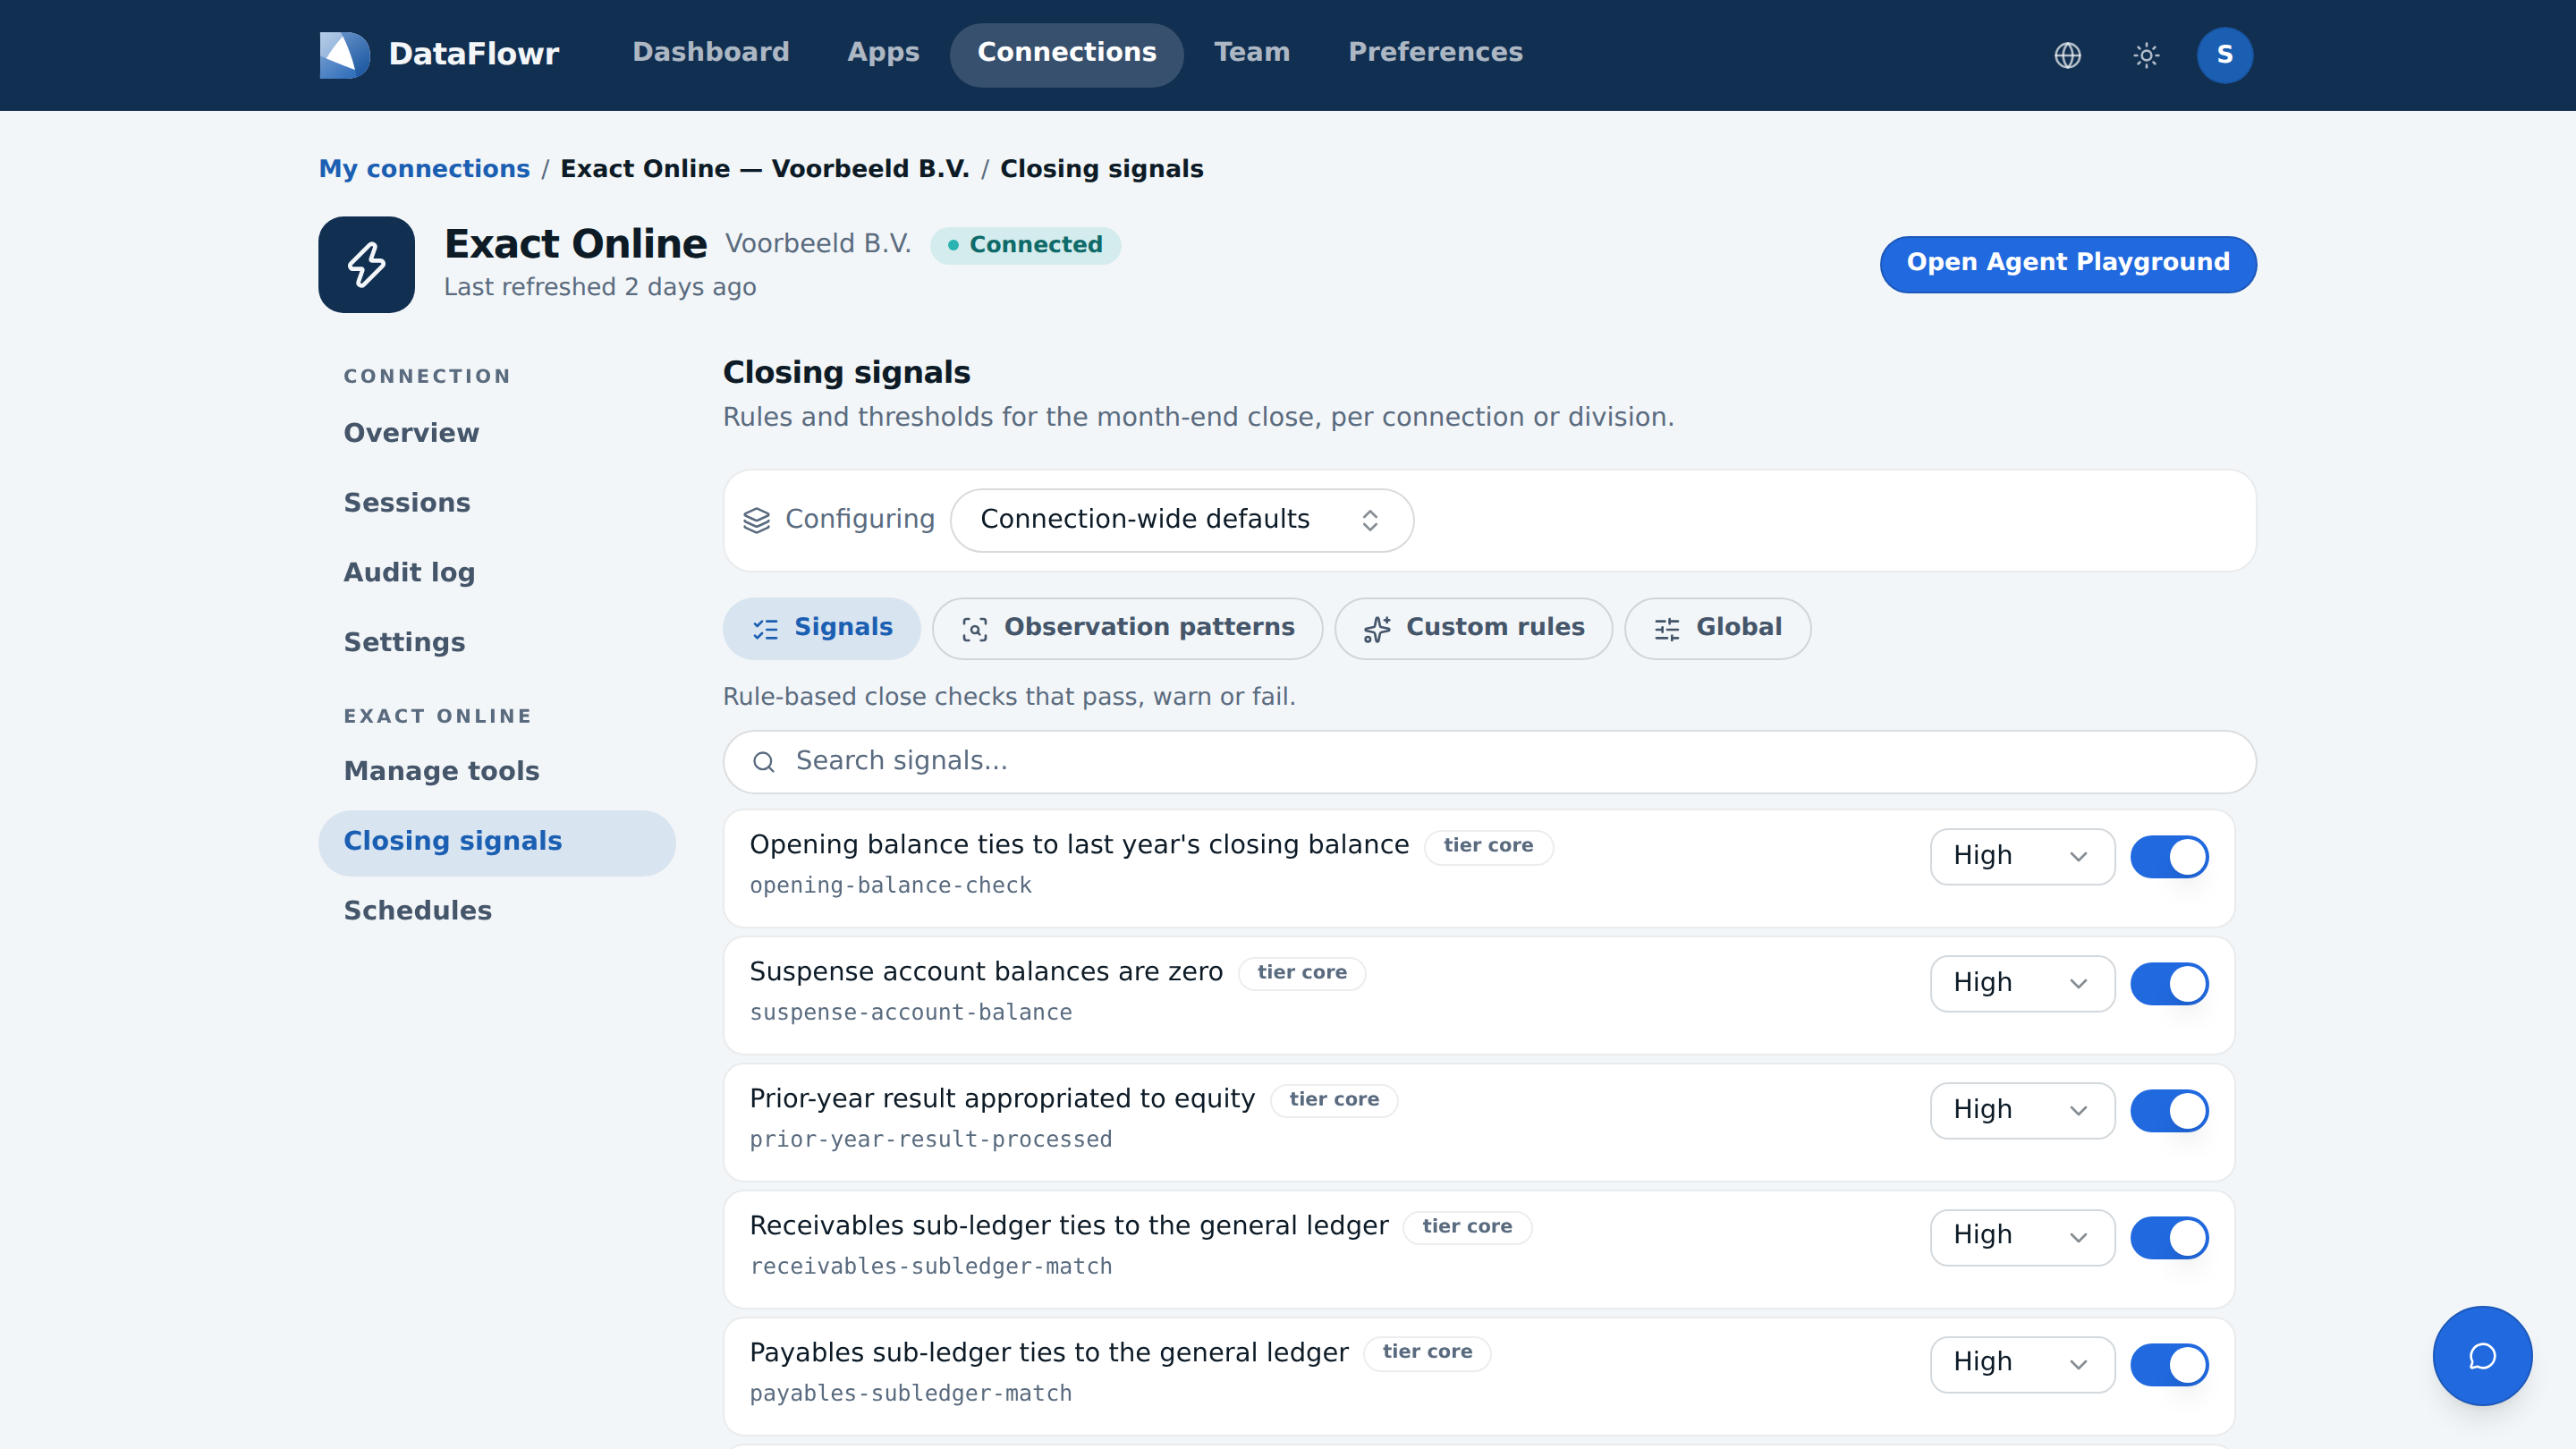Click the tier core tag on Payables sub-ledger
This screenshot has width=2576, height=1449.
[x=1427, y=1352]
